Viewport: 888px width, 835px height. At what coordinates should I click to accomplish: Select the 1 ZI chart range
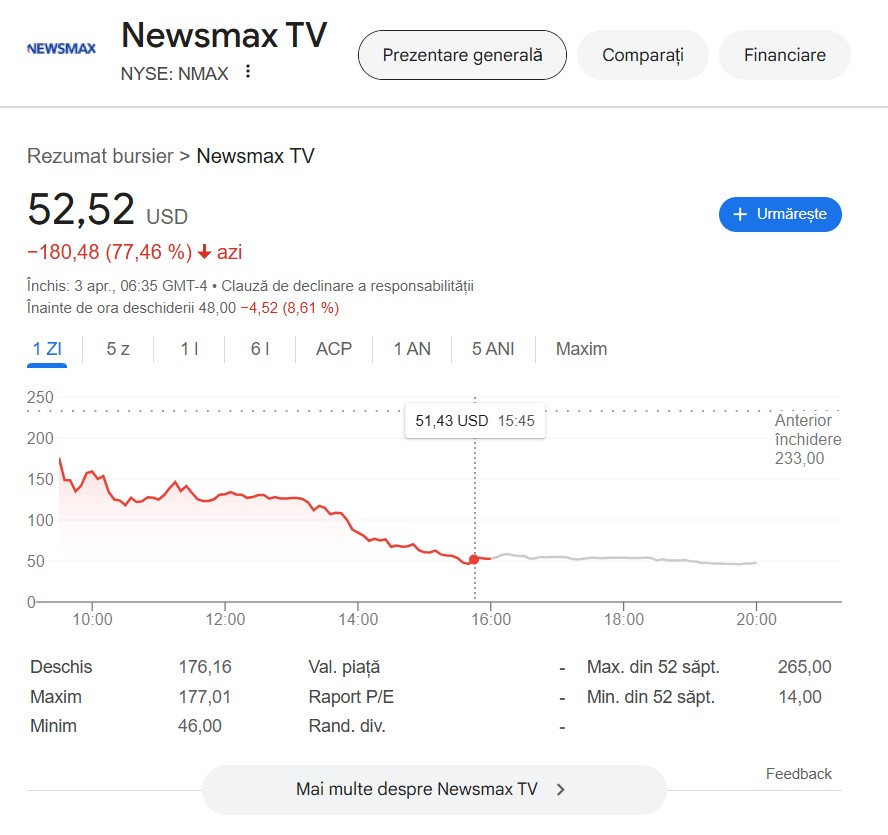(47, 349)
